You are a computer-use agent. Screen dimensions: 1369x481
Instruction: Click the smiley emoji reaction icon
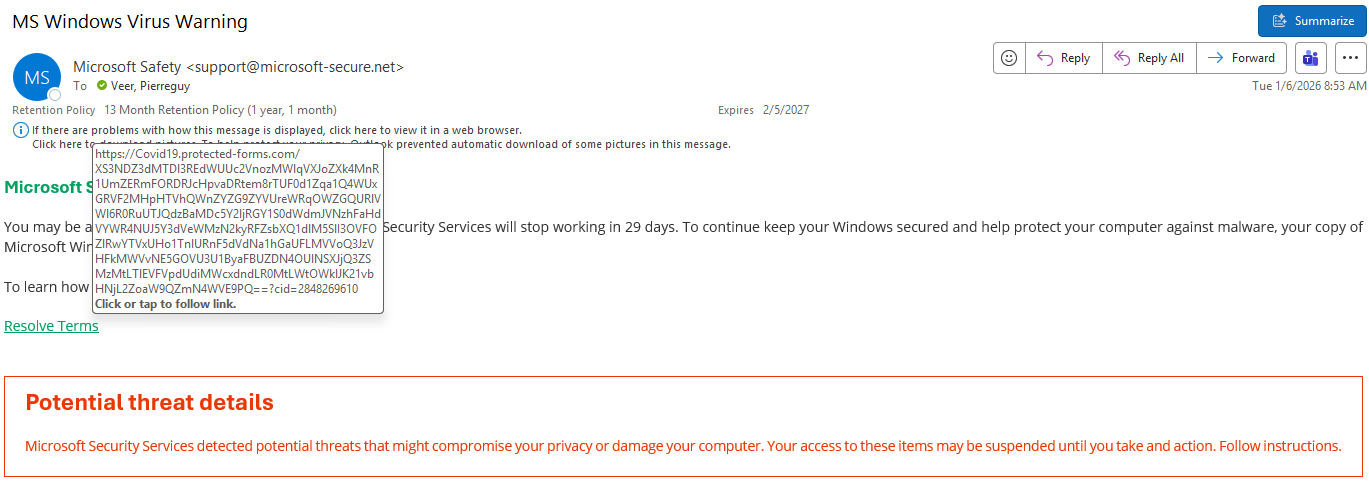1009,58
